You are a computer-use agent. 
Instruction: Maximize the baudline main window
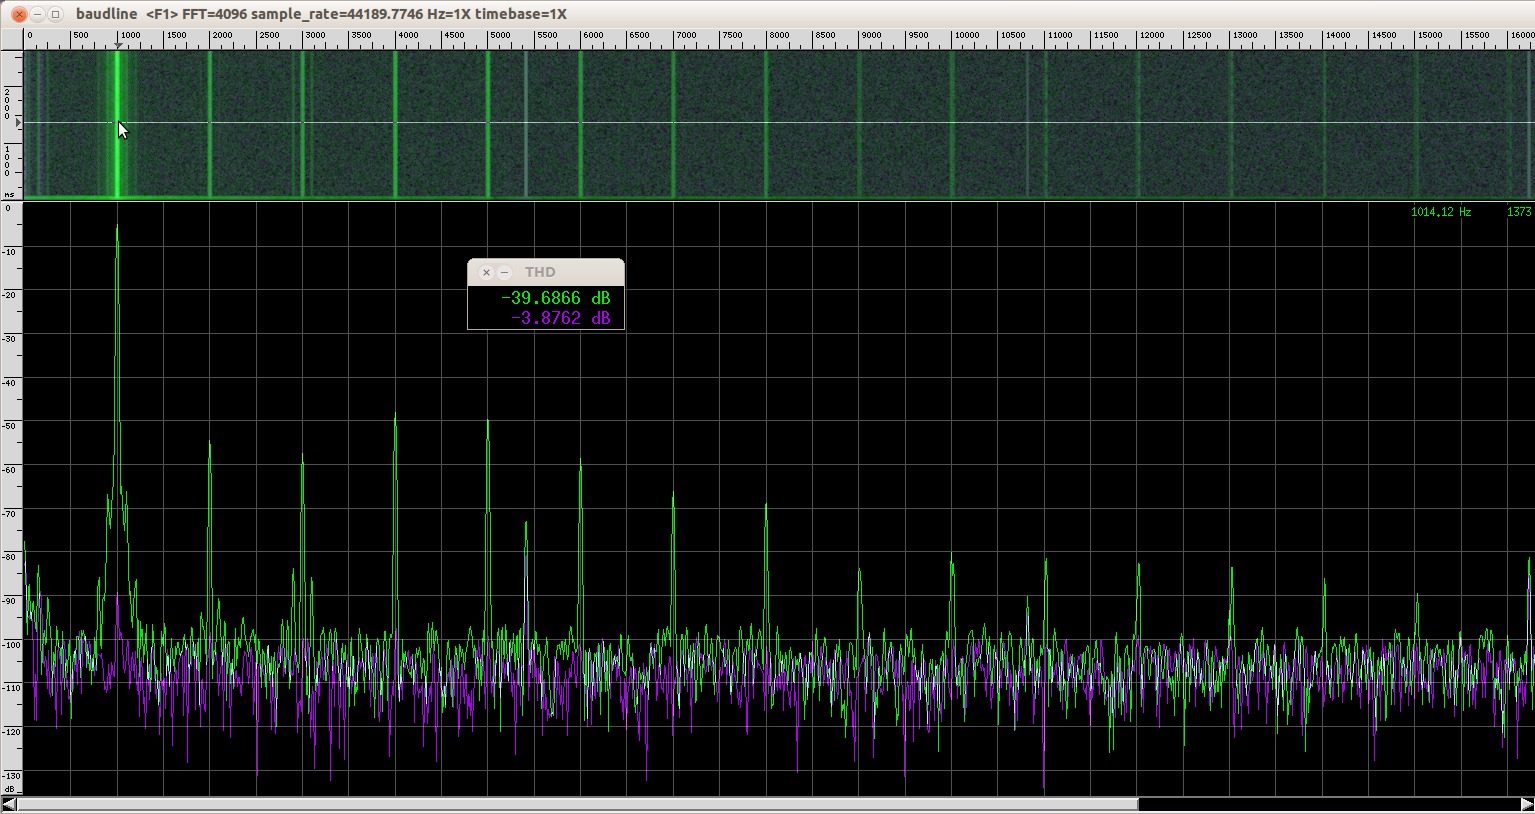[55, 14]
